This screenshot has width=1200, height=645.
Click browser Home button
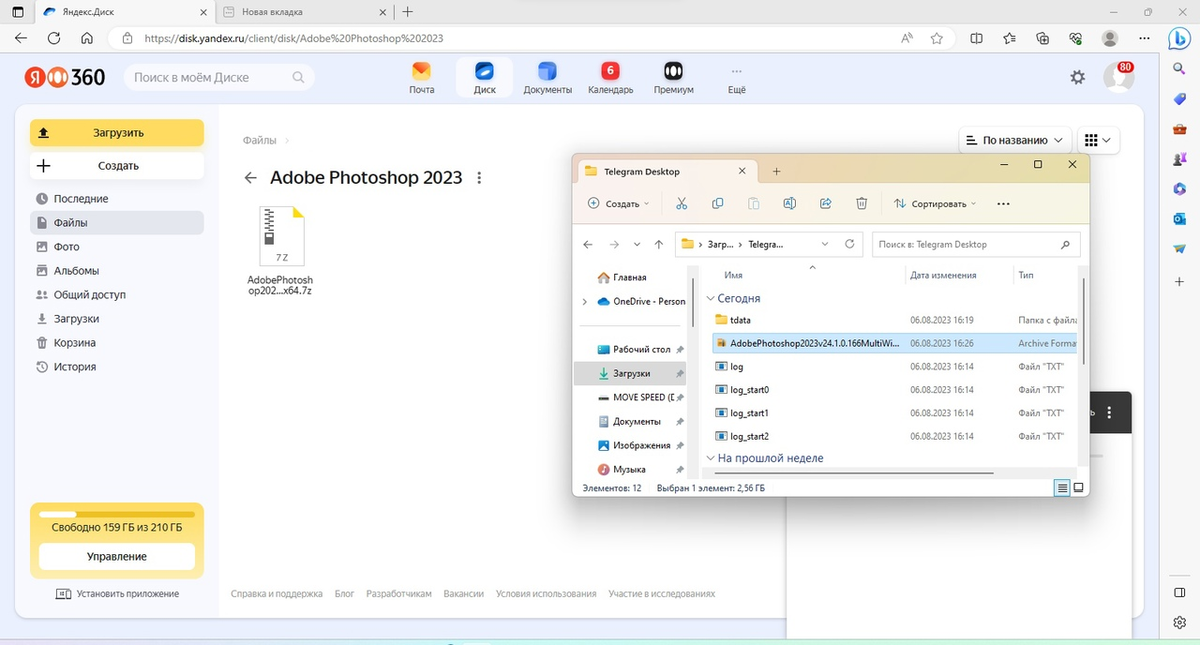coord(87,38)
